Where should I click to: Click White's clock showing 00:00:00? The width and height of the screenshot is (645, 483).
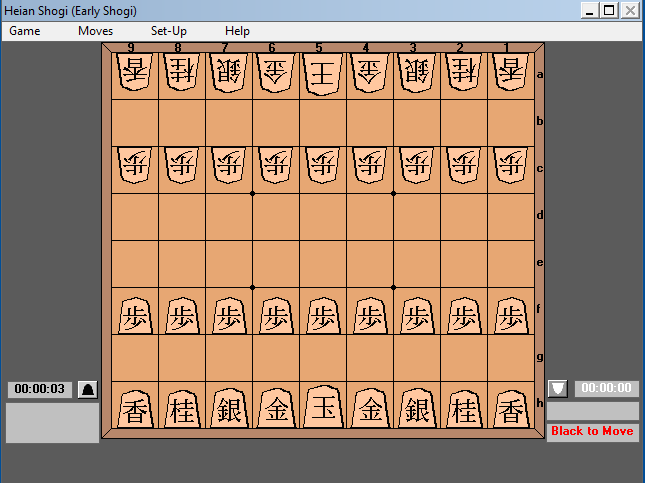tap(606, 388)
